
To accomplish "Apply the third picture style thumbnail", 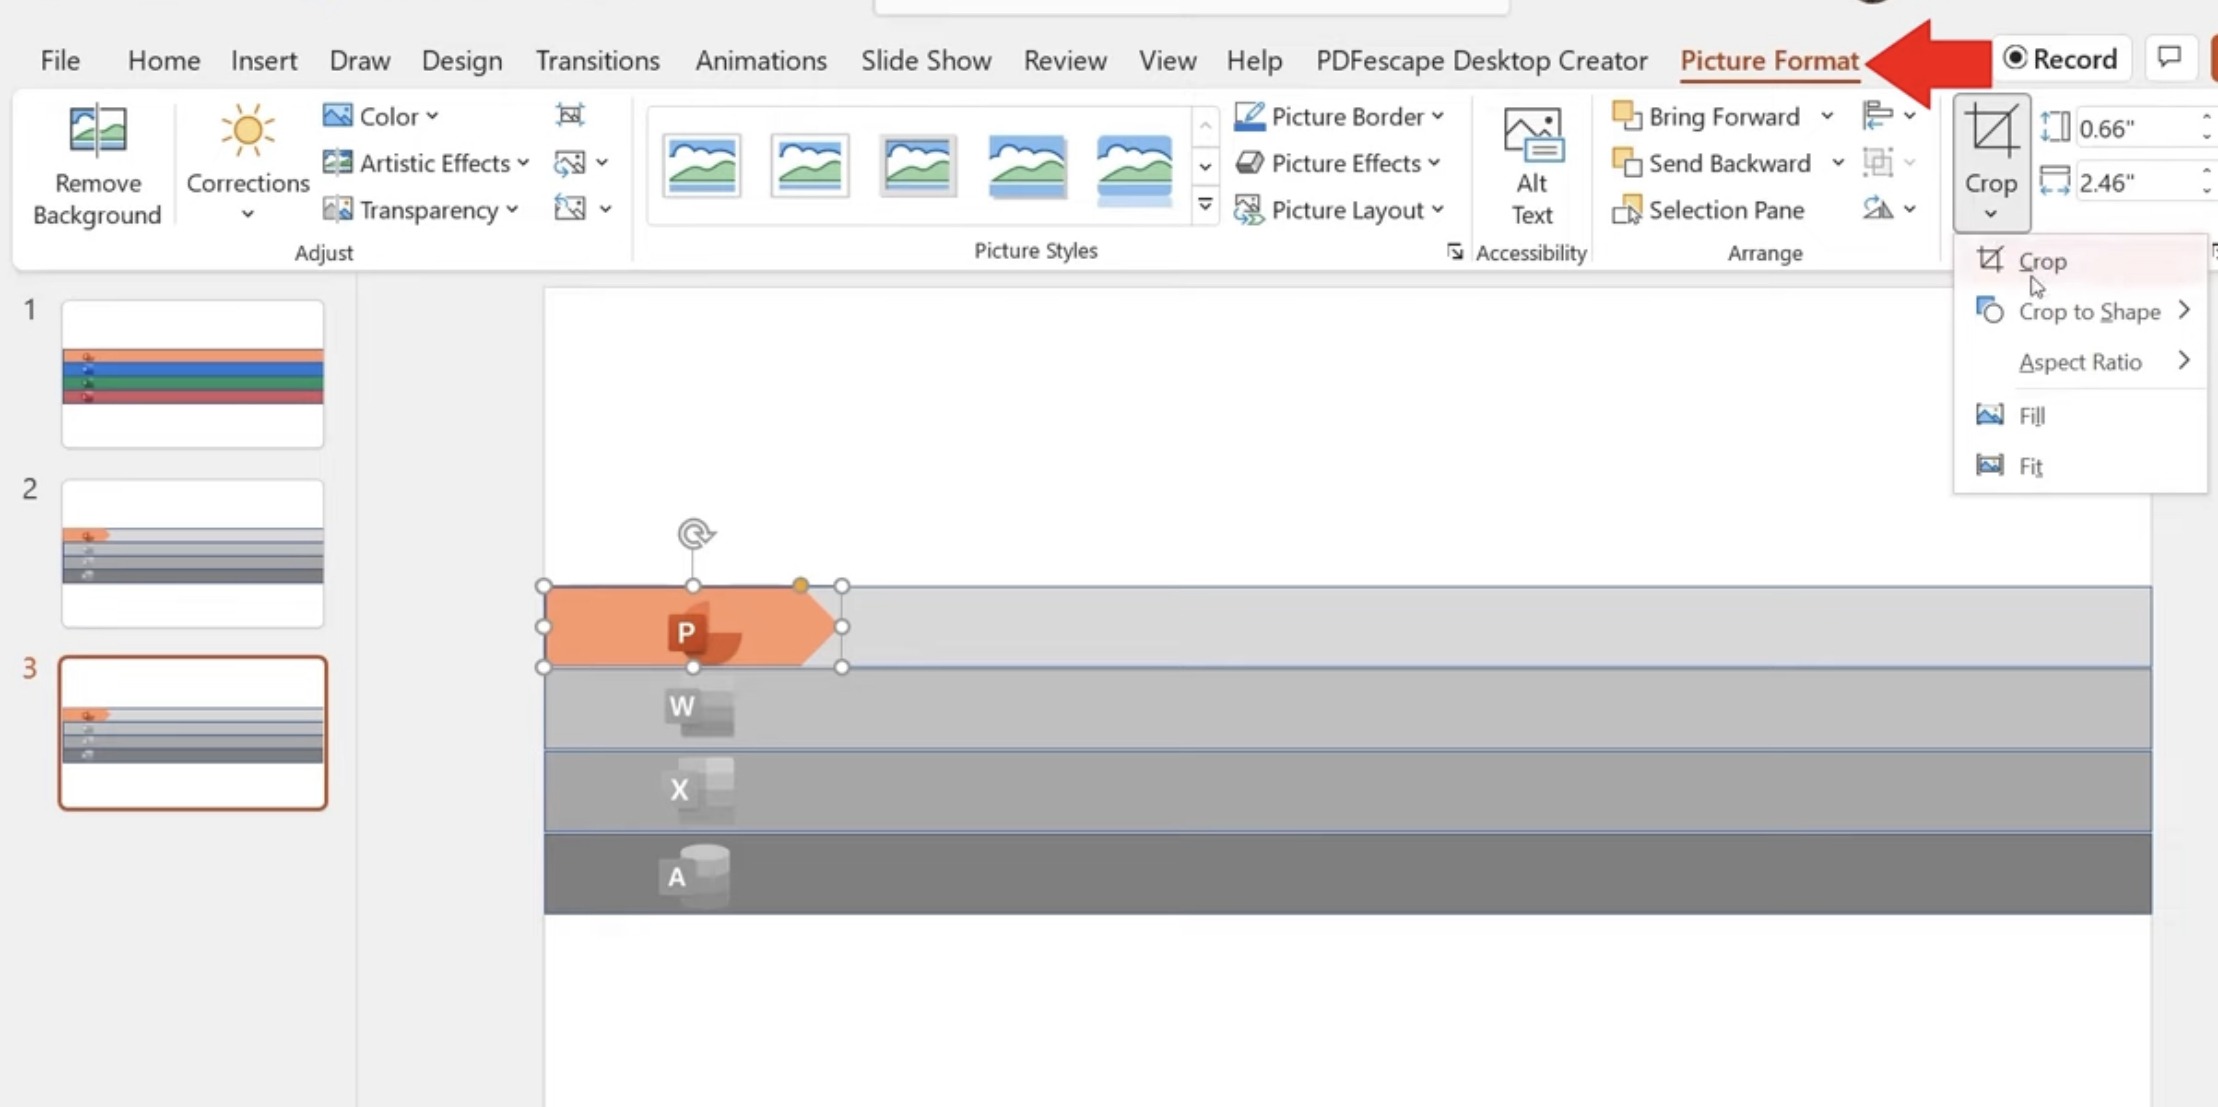I will 918,165.
